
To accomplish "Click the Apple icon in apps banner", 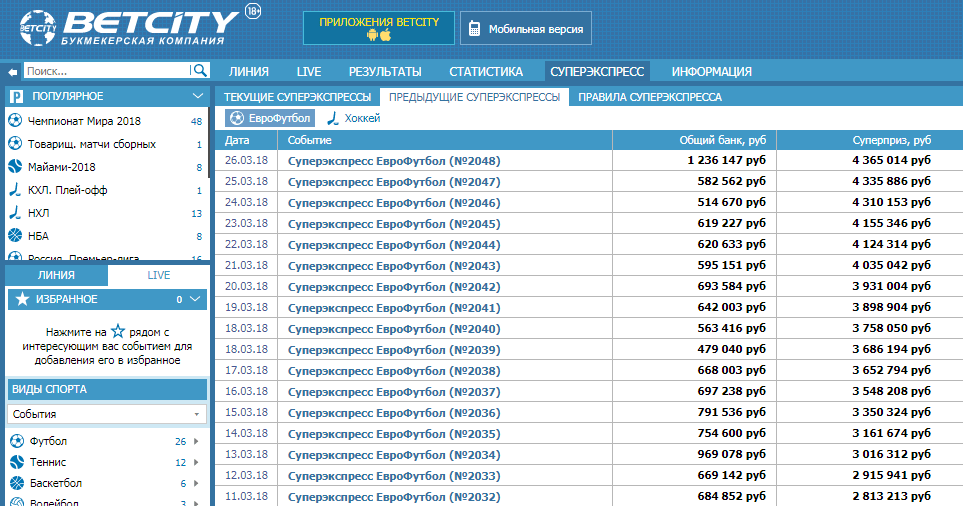I will [x=386, y=35].
